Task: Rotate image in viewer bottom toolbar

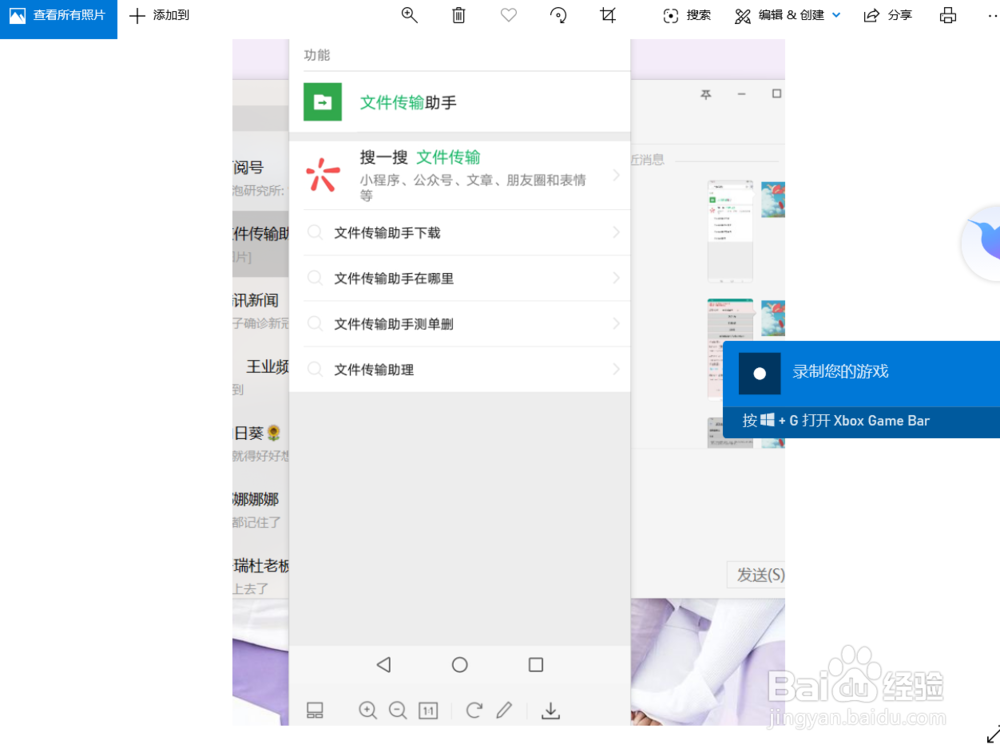Action: tap(474, 710)
